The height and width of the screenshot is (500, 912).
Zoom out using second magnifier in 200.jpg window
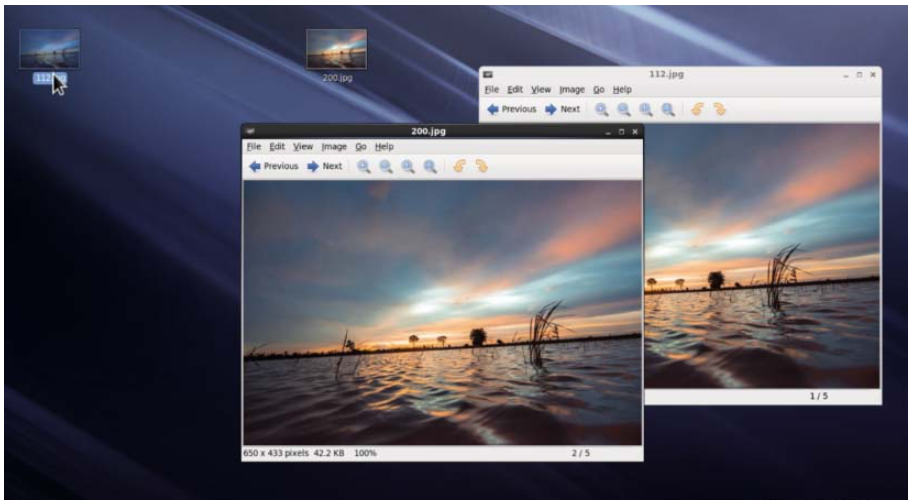coord(386,167)
